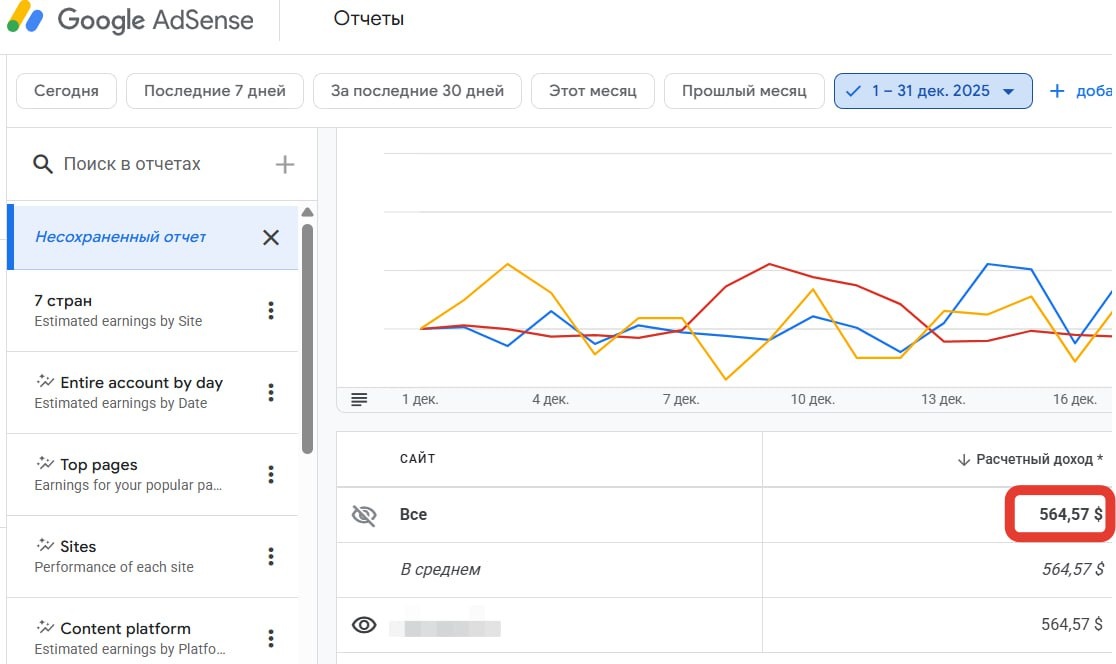
Task: Click the sparkle icon beside Top pages
Action: [x=46, y=463]
